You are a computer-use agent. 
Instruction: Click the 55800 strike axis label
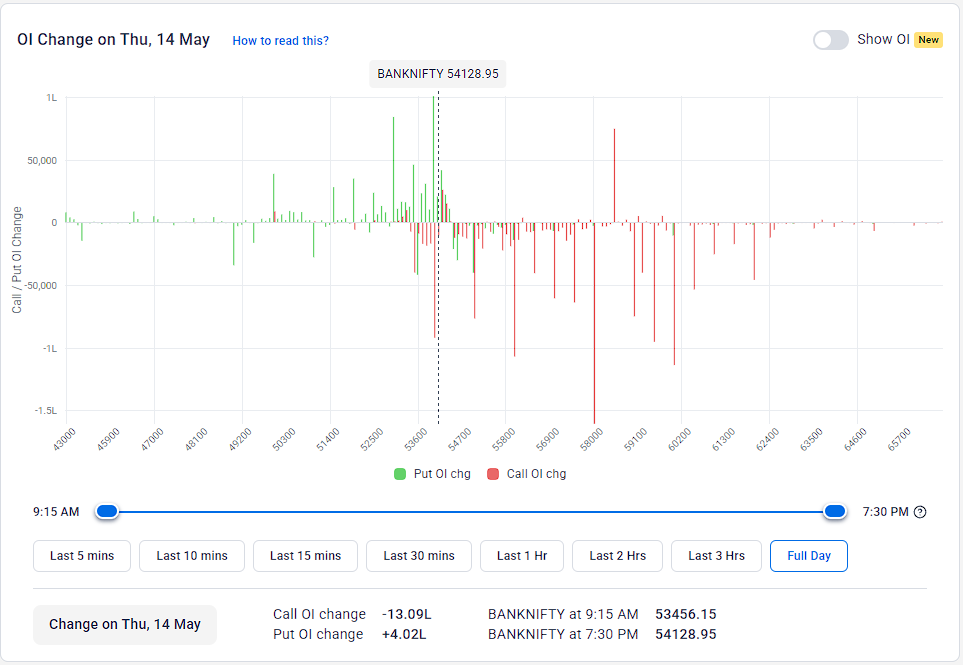pyautogui.click(x=504, y=440)
